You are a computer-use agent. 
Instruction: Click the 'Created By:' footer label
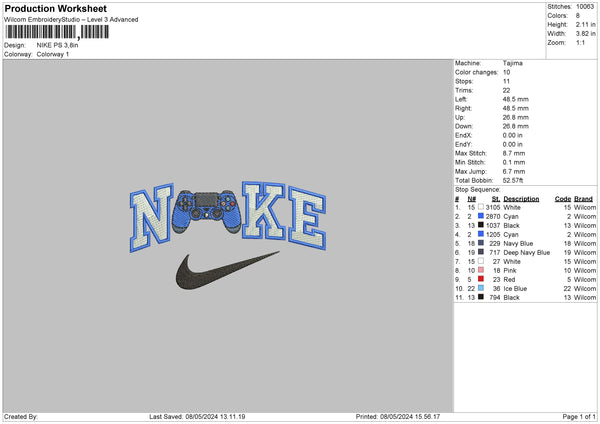(x=21, y=417)
